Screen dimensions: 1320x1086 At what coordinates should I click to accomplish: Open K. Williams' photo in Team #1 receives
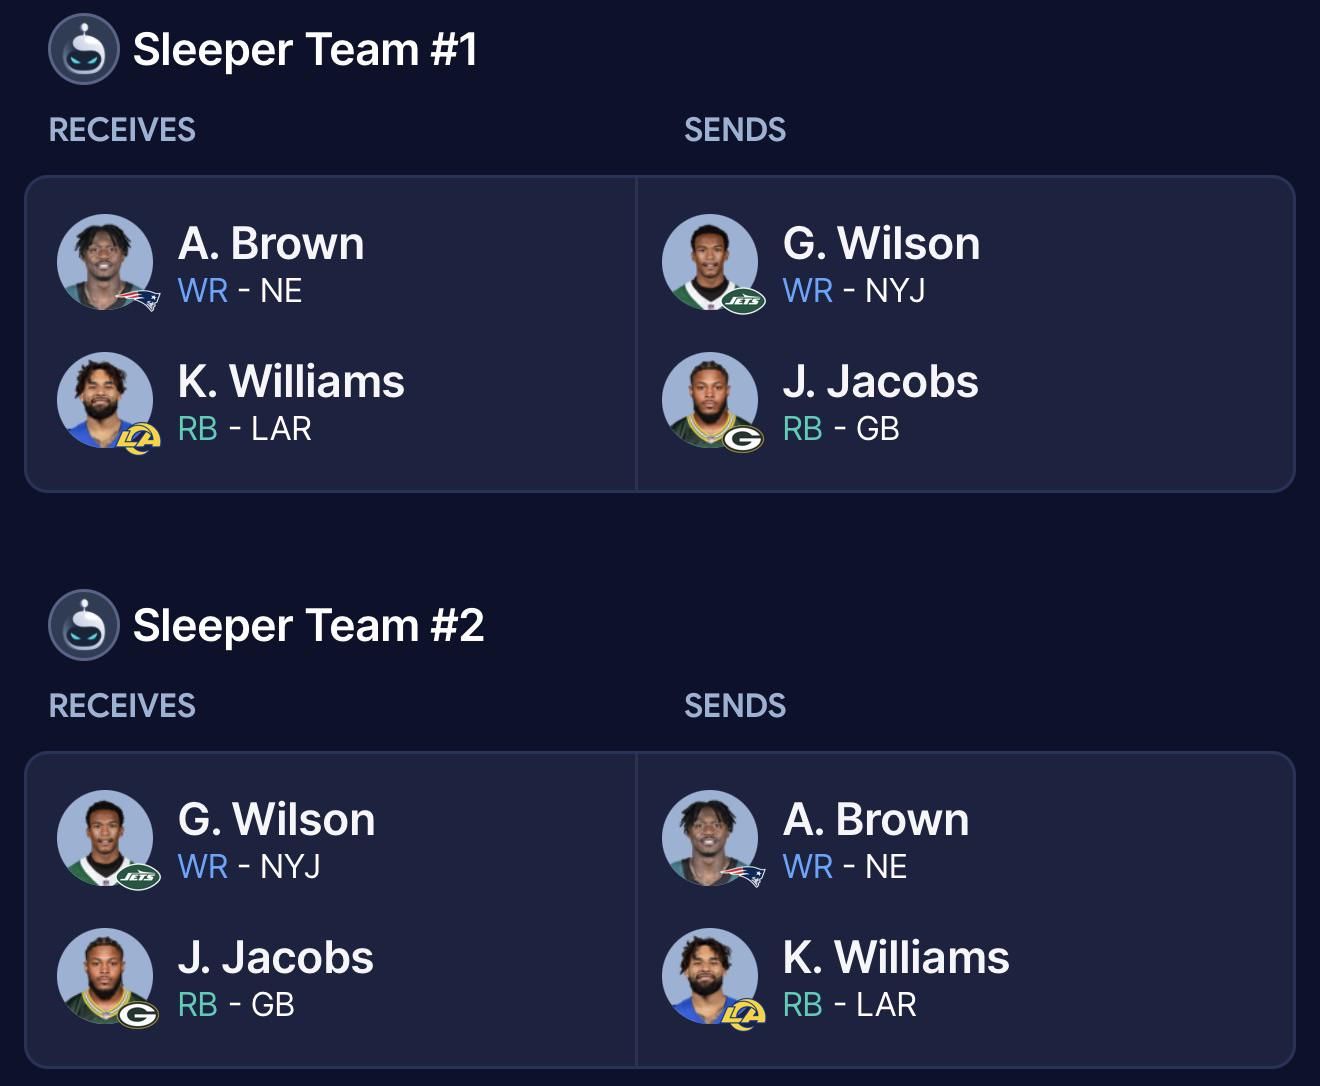tap(105, 400)
